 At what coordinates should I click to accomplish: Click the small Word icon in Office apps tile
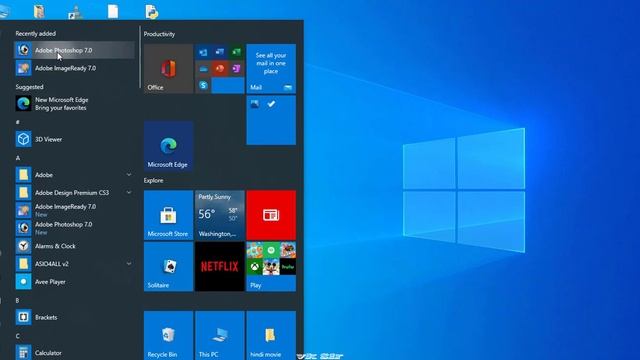tap(220, 52)
